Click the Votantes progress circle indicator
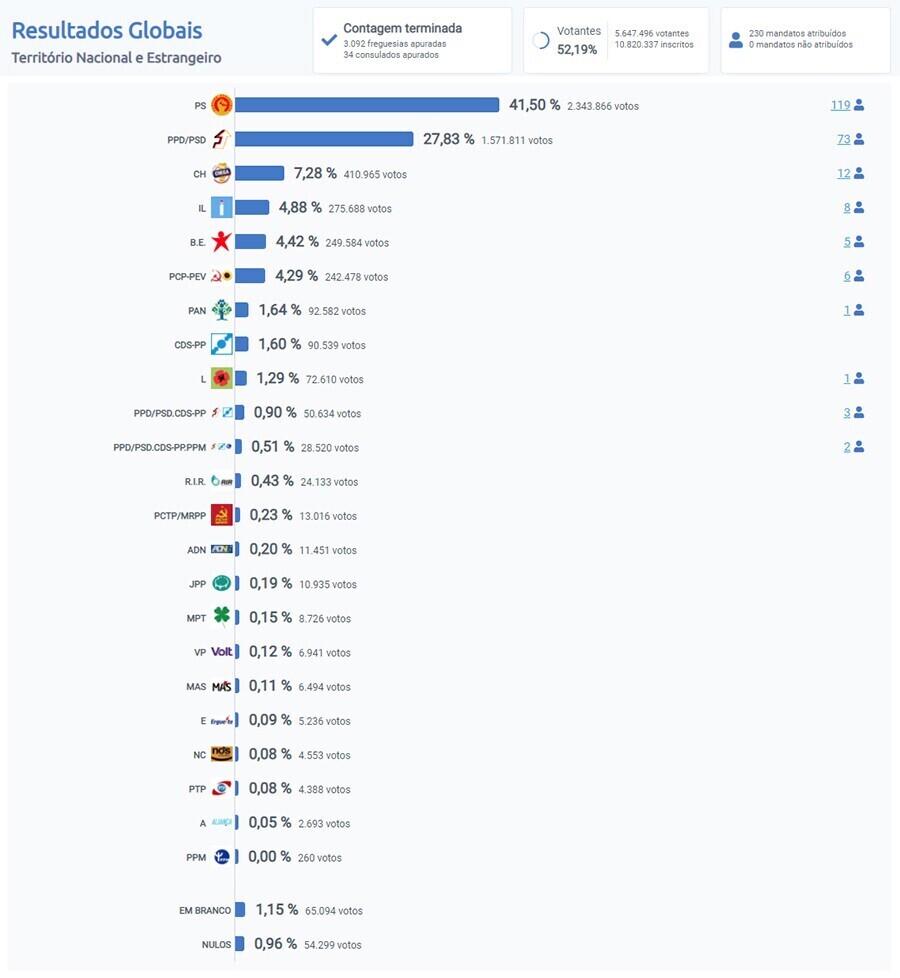This screenshot has height=978, width=900. (x=540, y=40)
